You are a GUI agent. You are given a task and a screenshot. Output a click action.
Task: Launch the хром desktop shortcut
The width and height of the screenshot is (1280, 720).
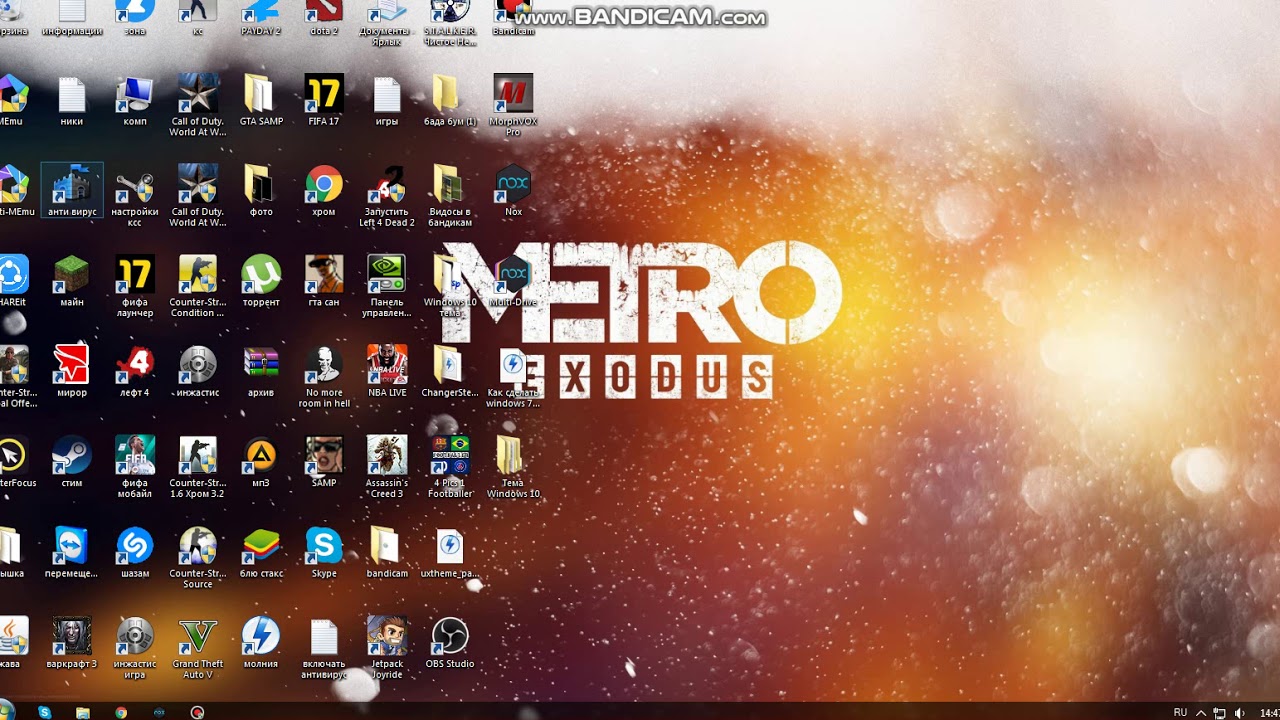(324, 192)
